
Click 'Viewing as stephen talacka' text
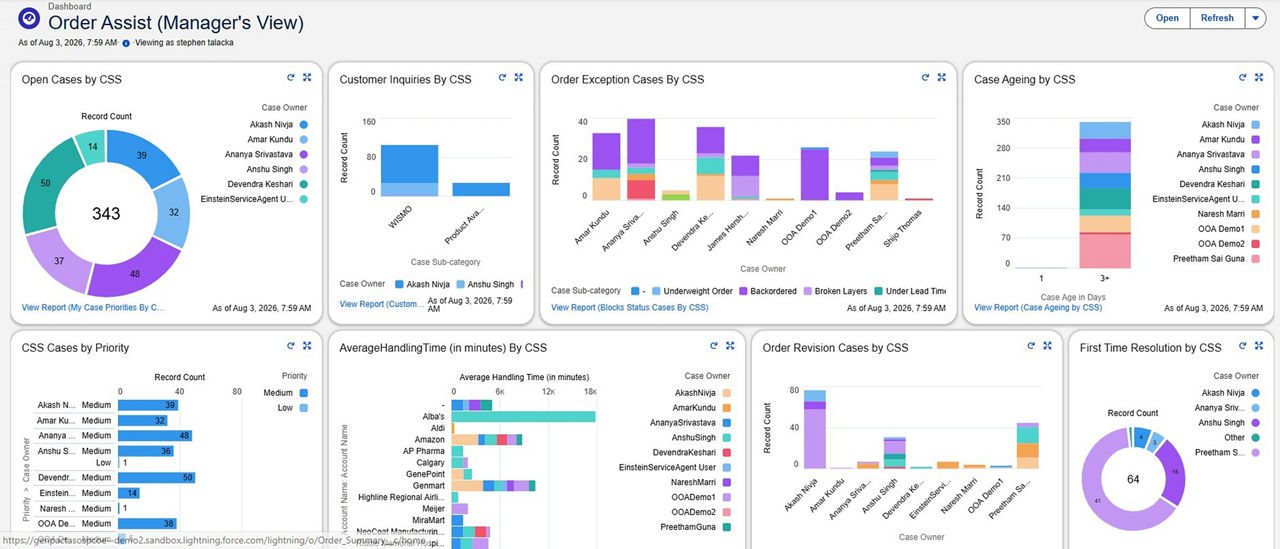click(x=184, y=43)
